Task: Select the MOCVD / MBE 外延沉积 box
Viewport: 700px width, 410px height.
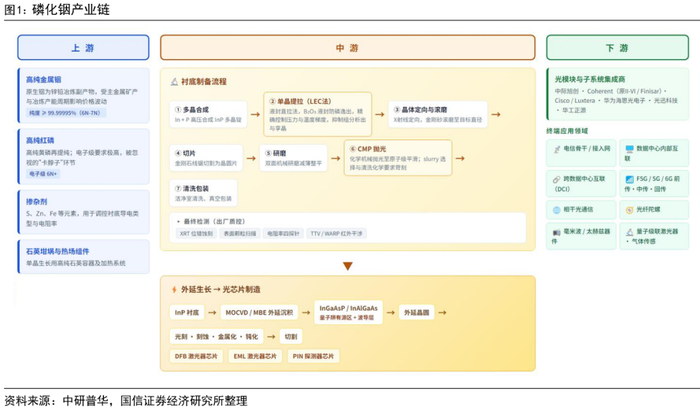Action: (x=259, y=312)
